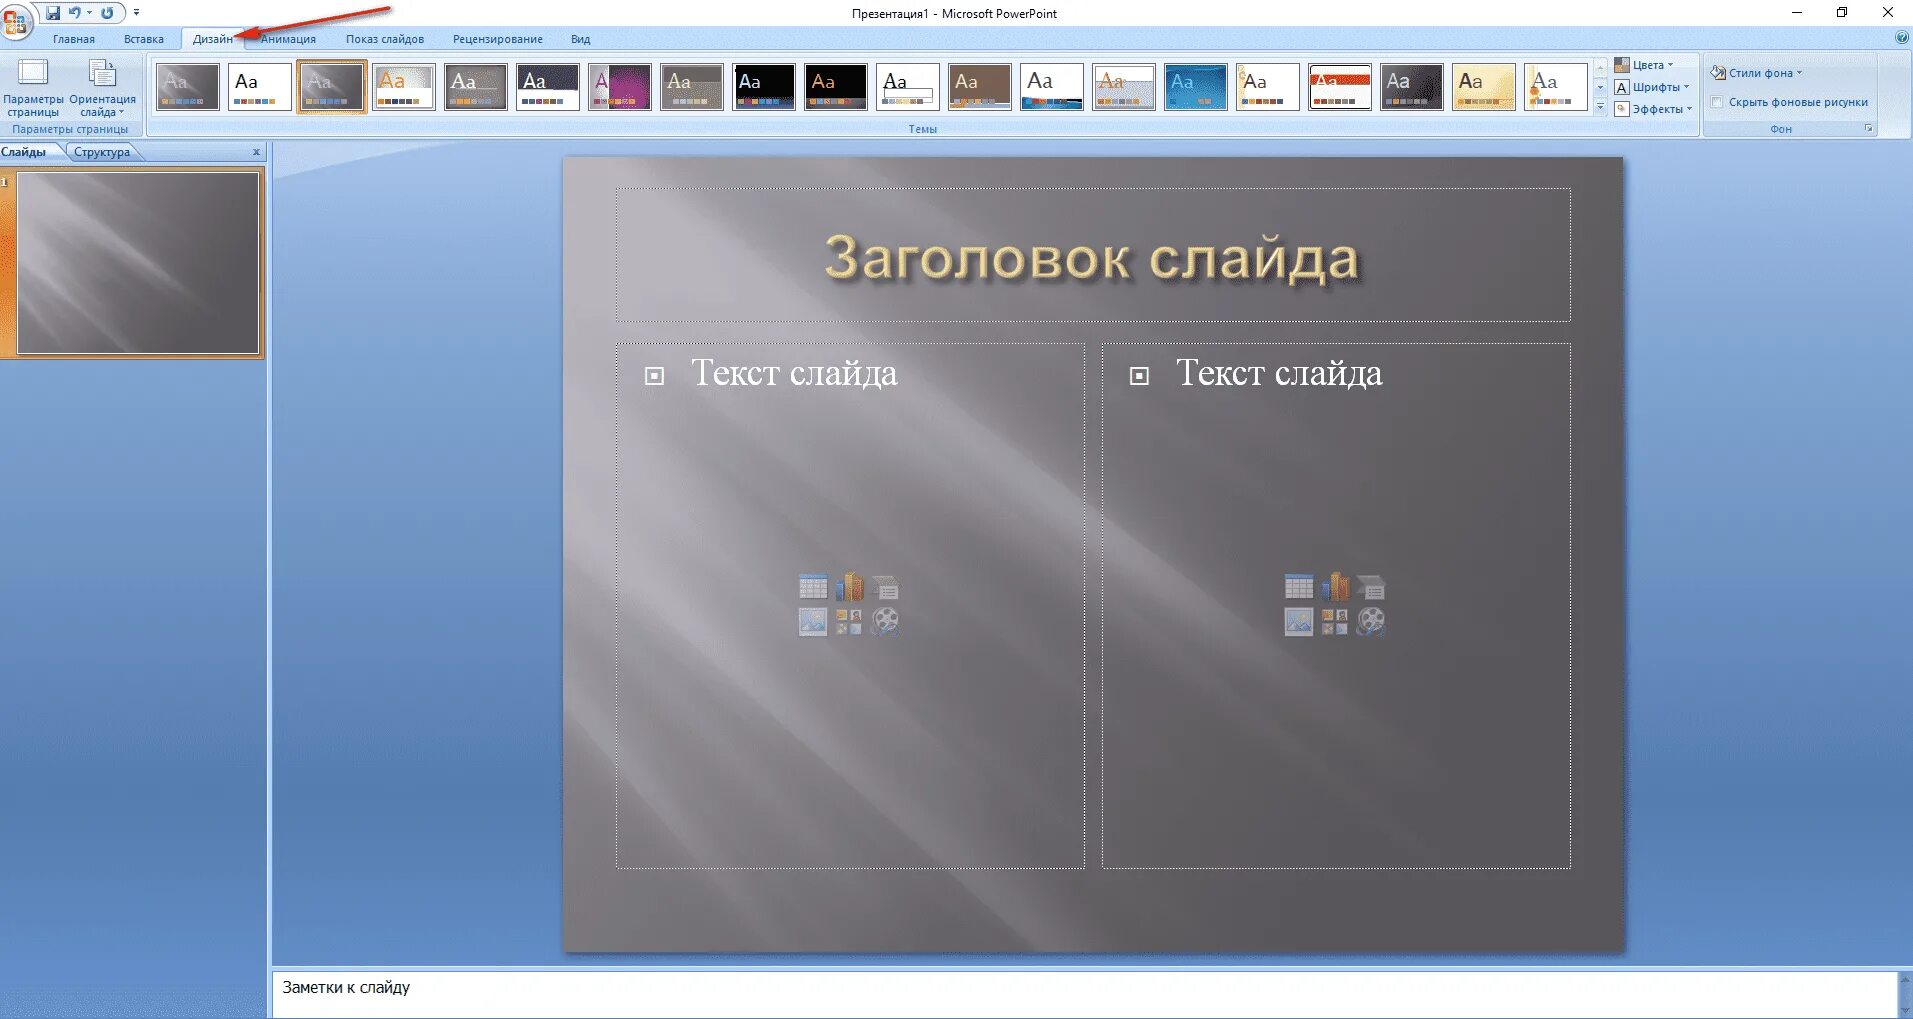1913x1019 pixels.
Task: Click the Цвета theme colors icon
Action: tap(1622, 65)
